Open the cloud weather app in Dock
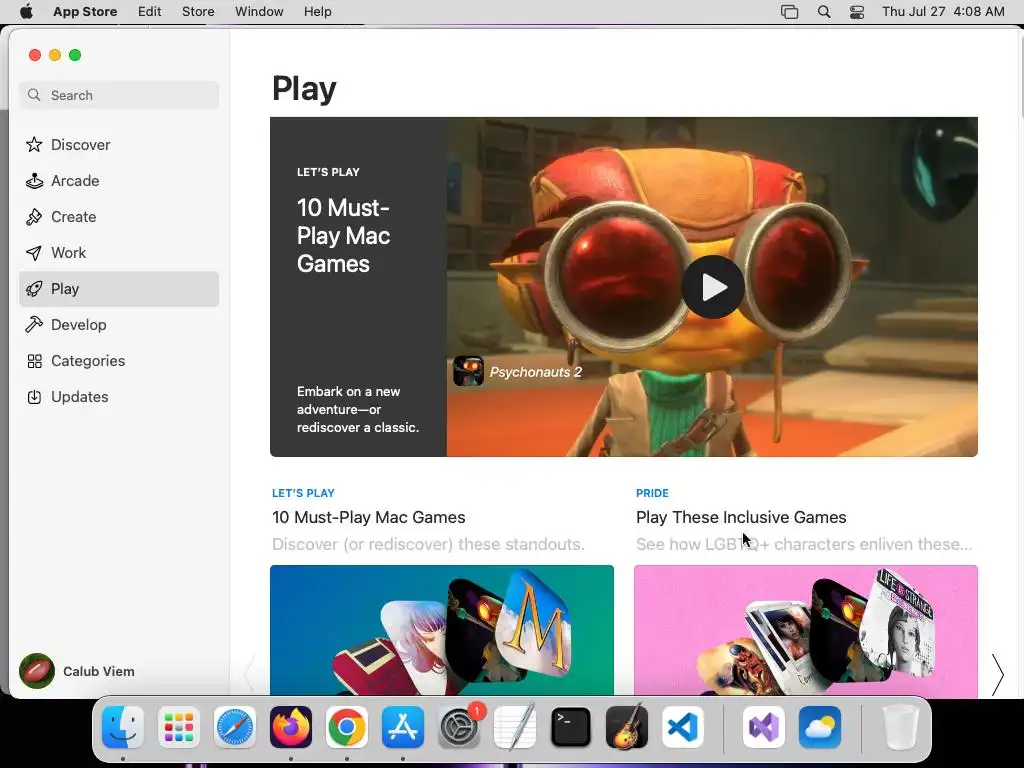Screen dimensions: 1024x768 (x=820, y=727)
